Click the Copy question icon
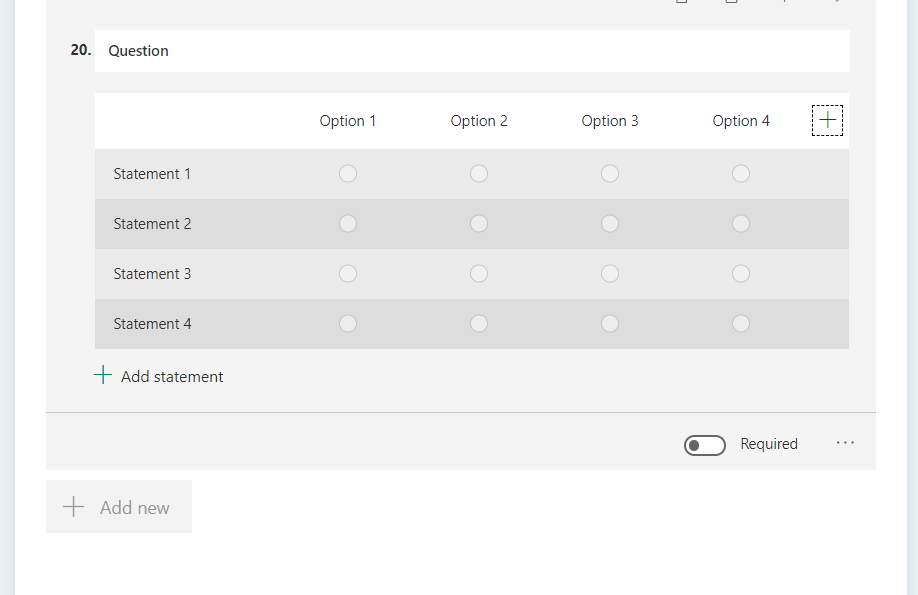Image resolution: width=918 pixels, height=595 pixels. point(683,3)
